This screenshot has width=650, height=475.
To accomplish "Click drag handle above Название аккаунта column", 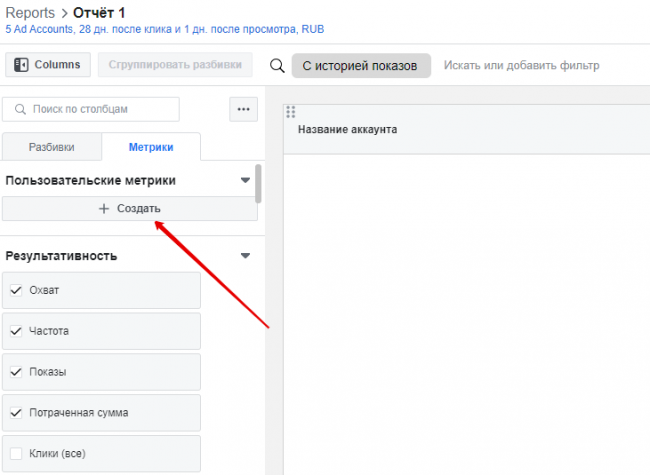I will coord(291,111).
